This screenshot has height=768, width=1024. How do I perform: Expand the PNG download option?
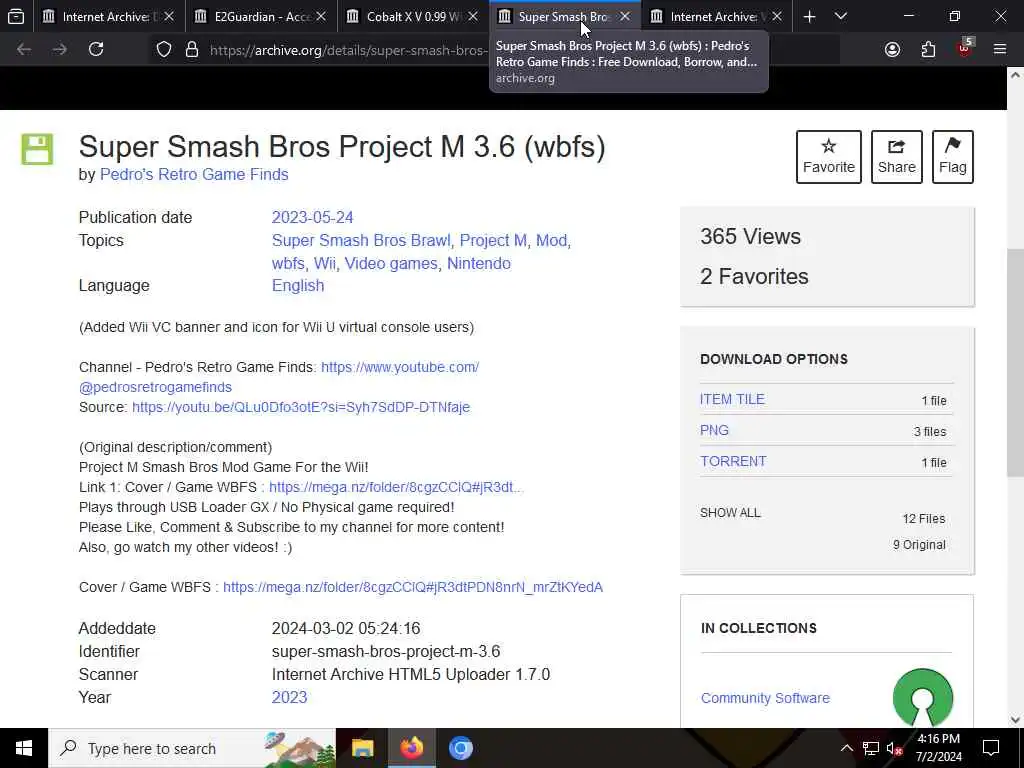point(714,430)
